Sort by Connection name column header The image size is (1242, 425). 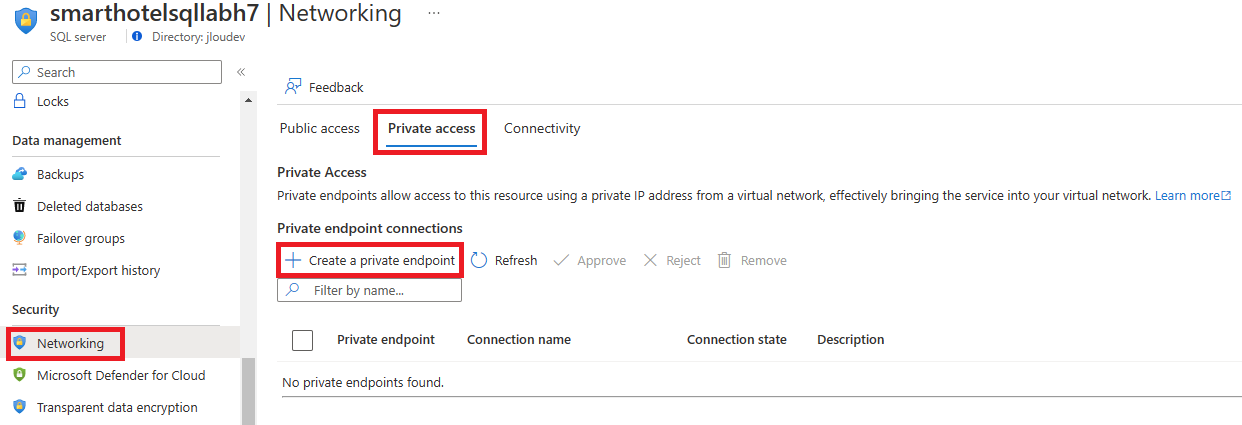coord(519,340)
